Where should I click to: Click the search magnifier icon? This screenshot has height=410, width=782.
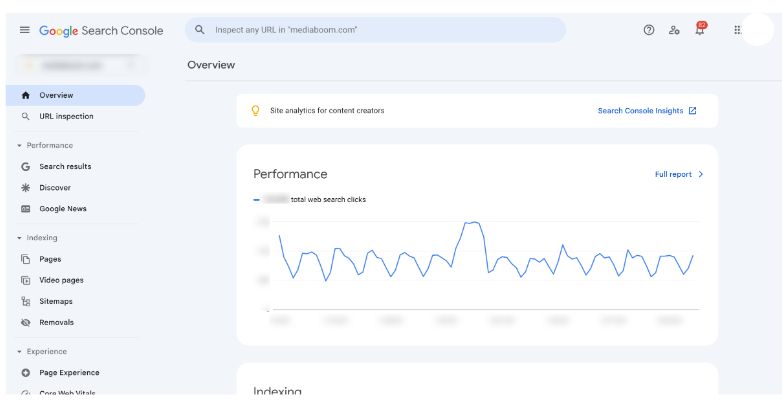pyautogui.click(x=200, y=30)
